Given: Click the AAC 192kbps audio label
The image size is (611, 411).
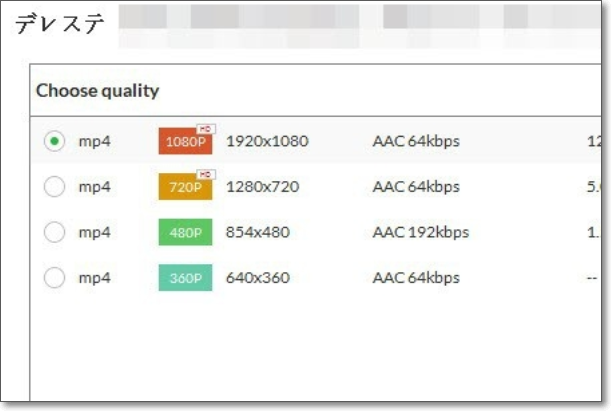Looking at the screenshot, I should click(x=420, y=232).
